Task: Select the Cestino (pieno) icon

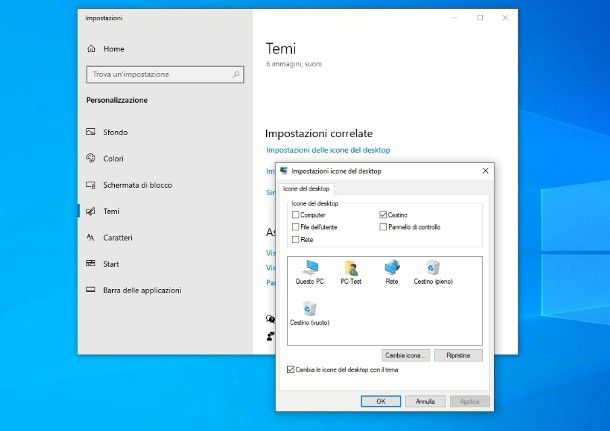Action: point(433,272)
